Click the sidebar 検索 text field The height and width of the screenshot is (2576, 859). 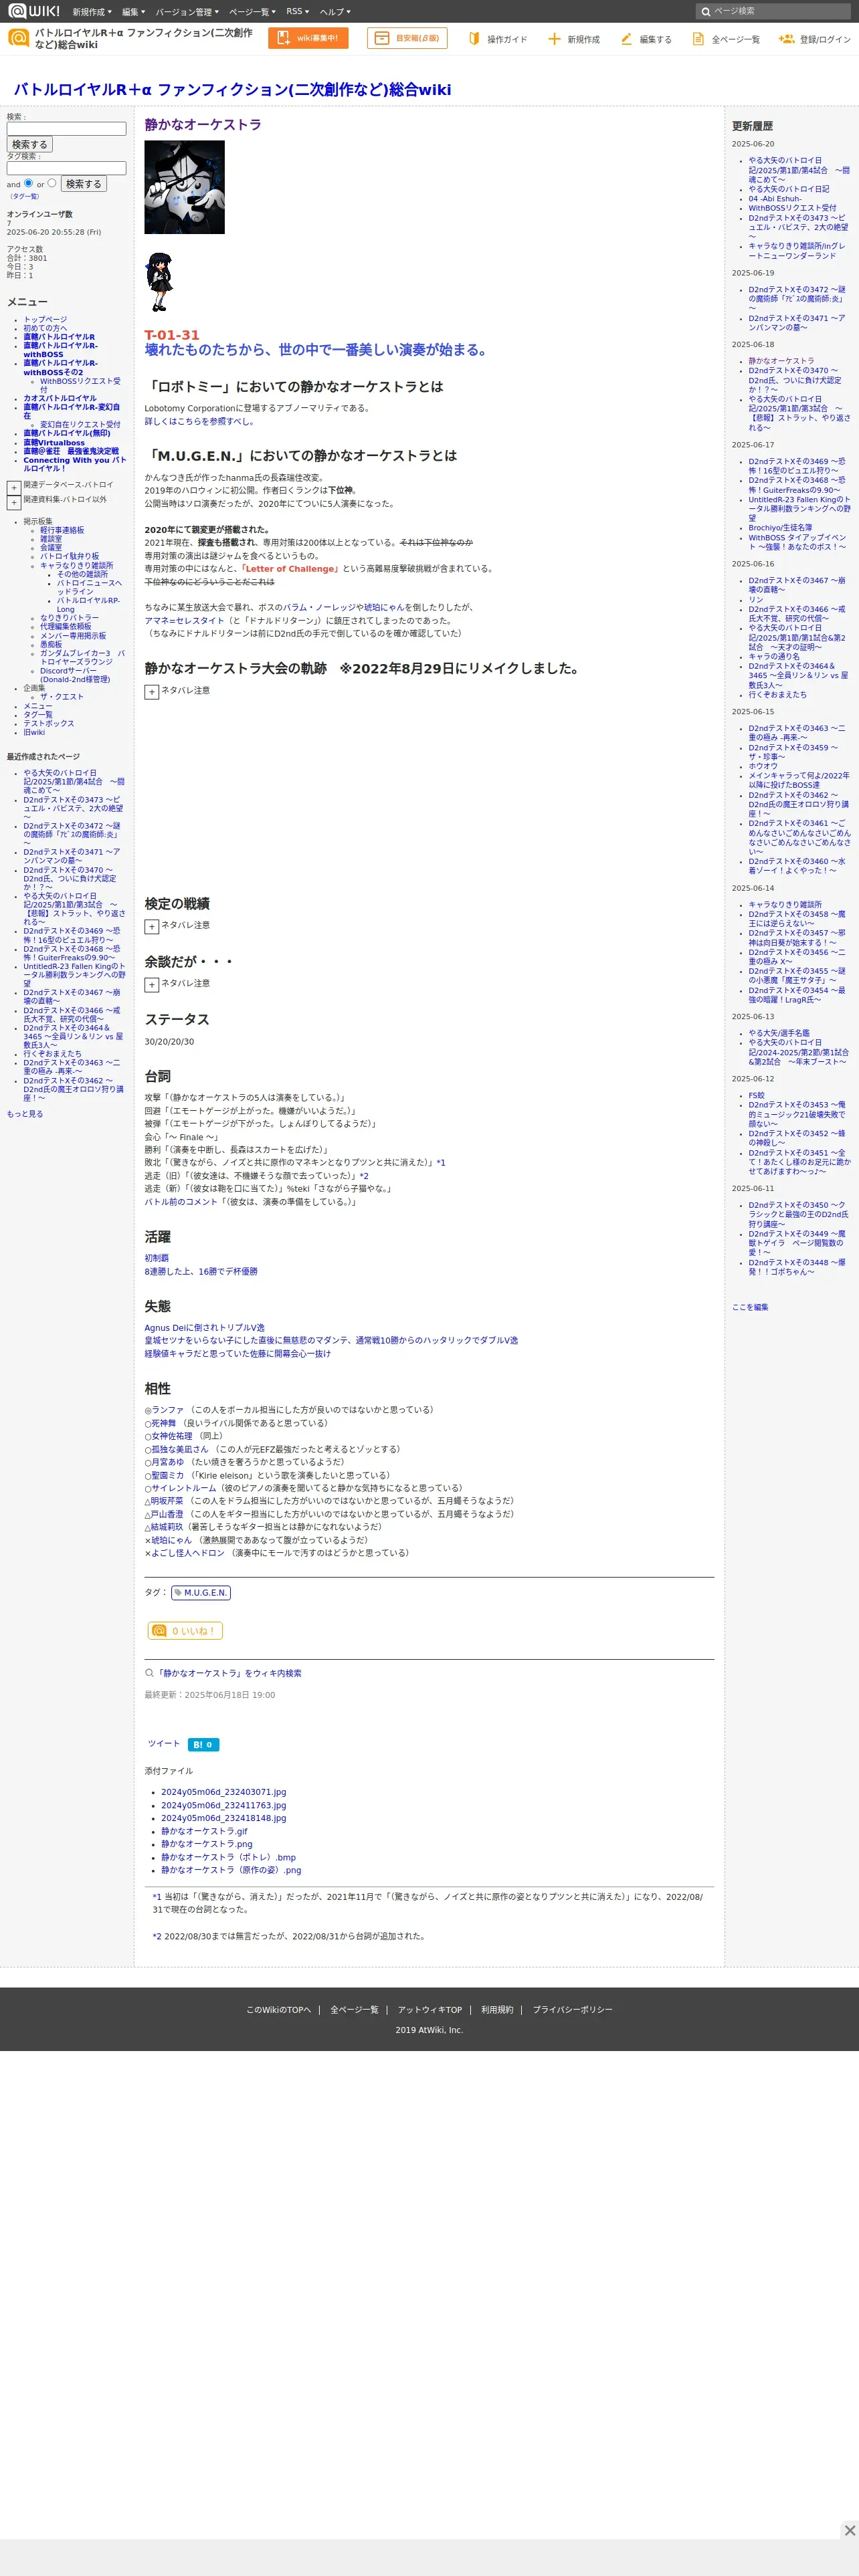coord(66,129)
